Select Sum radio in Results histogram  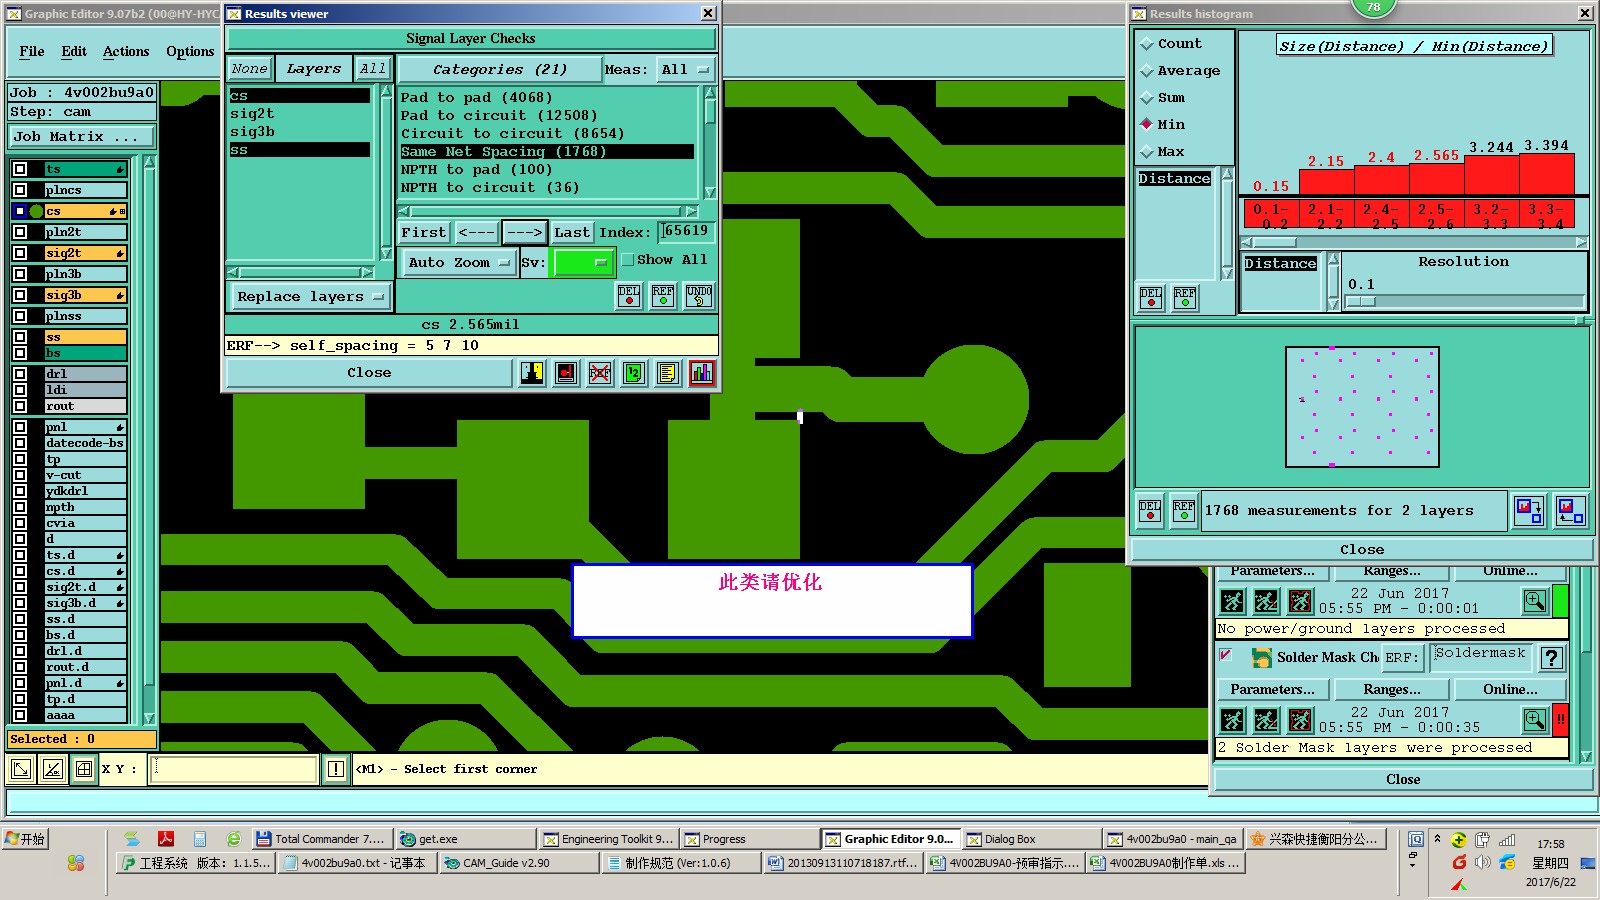point(1148,98)
